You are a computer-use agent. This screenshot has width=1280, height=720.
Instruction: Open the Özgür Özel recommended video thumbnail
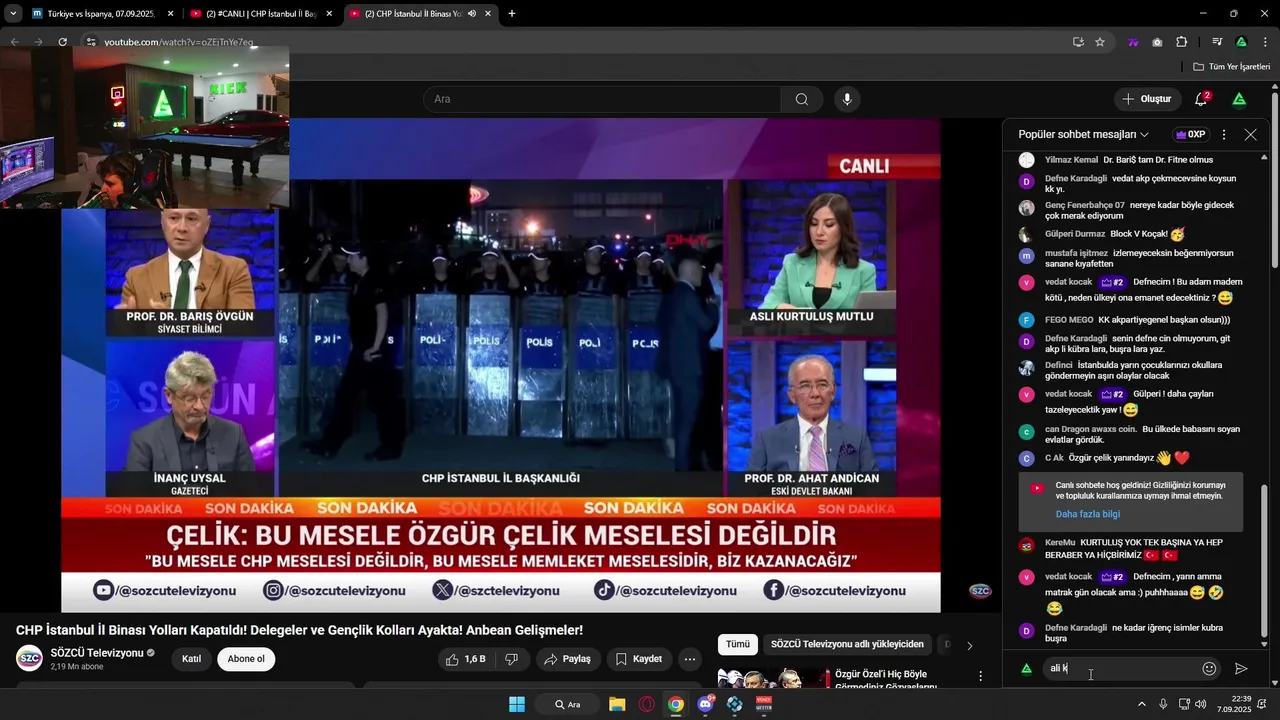pyautogui.click(x=773, y=678)
